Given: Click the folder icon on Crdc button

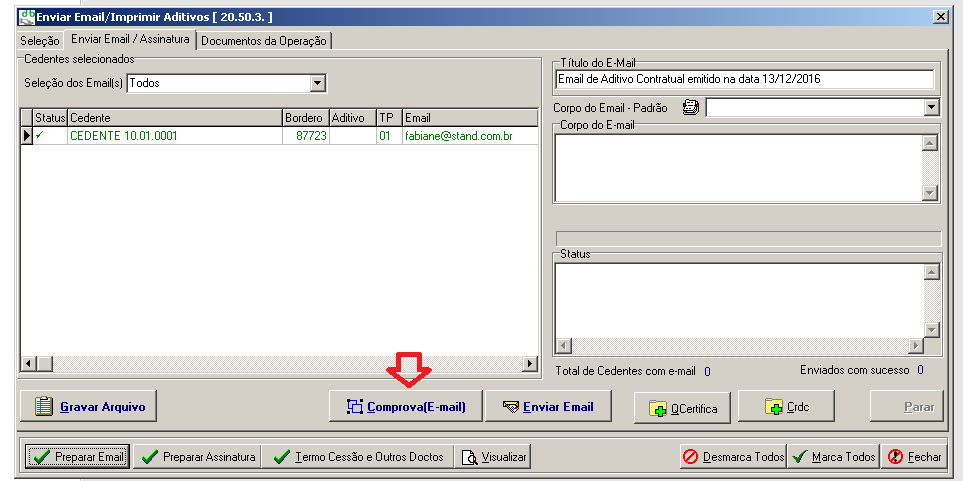Looking at the screenshot, I should 774,406.
